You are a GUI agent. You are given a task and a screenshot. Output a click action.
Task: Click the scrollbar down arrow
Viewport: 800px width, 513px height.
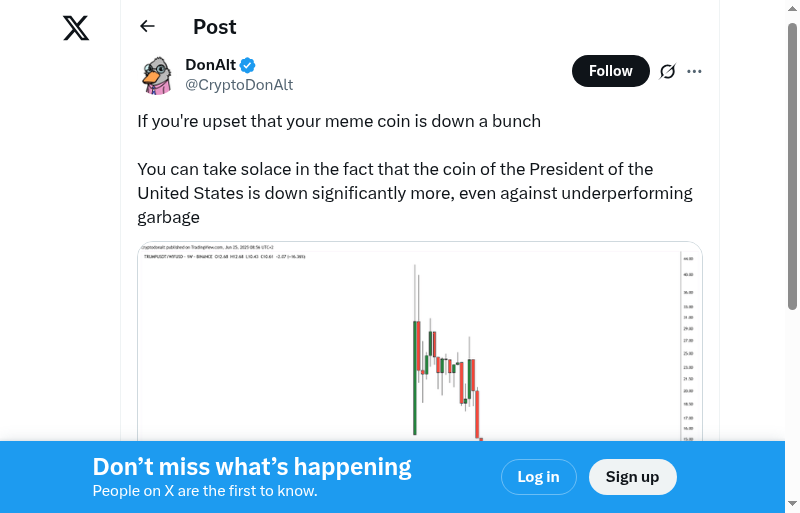[792, 504]
